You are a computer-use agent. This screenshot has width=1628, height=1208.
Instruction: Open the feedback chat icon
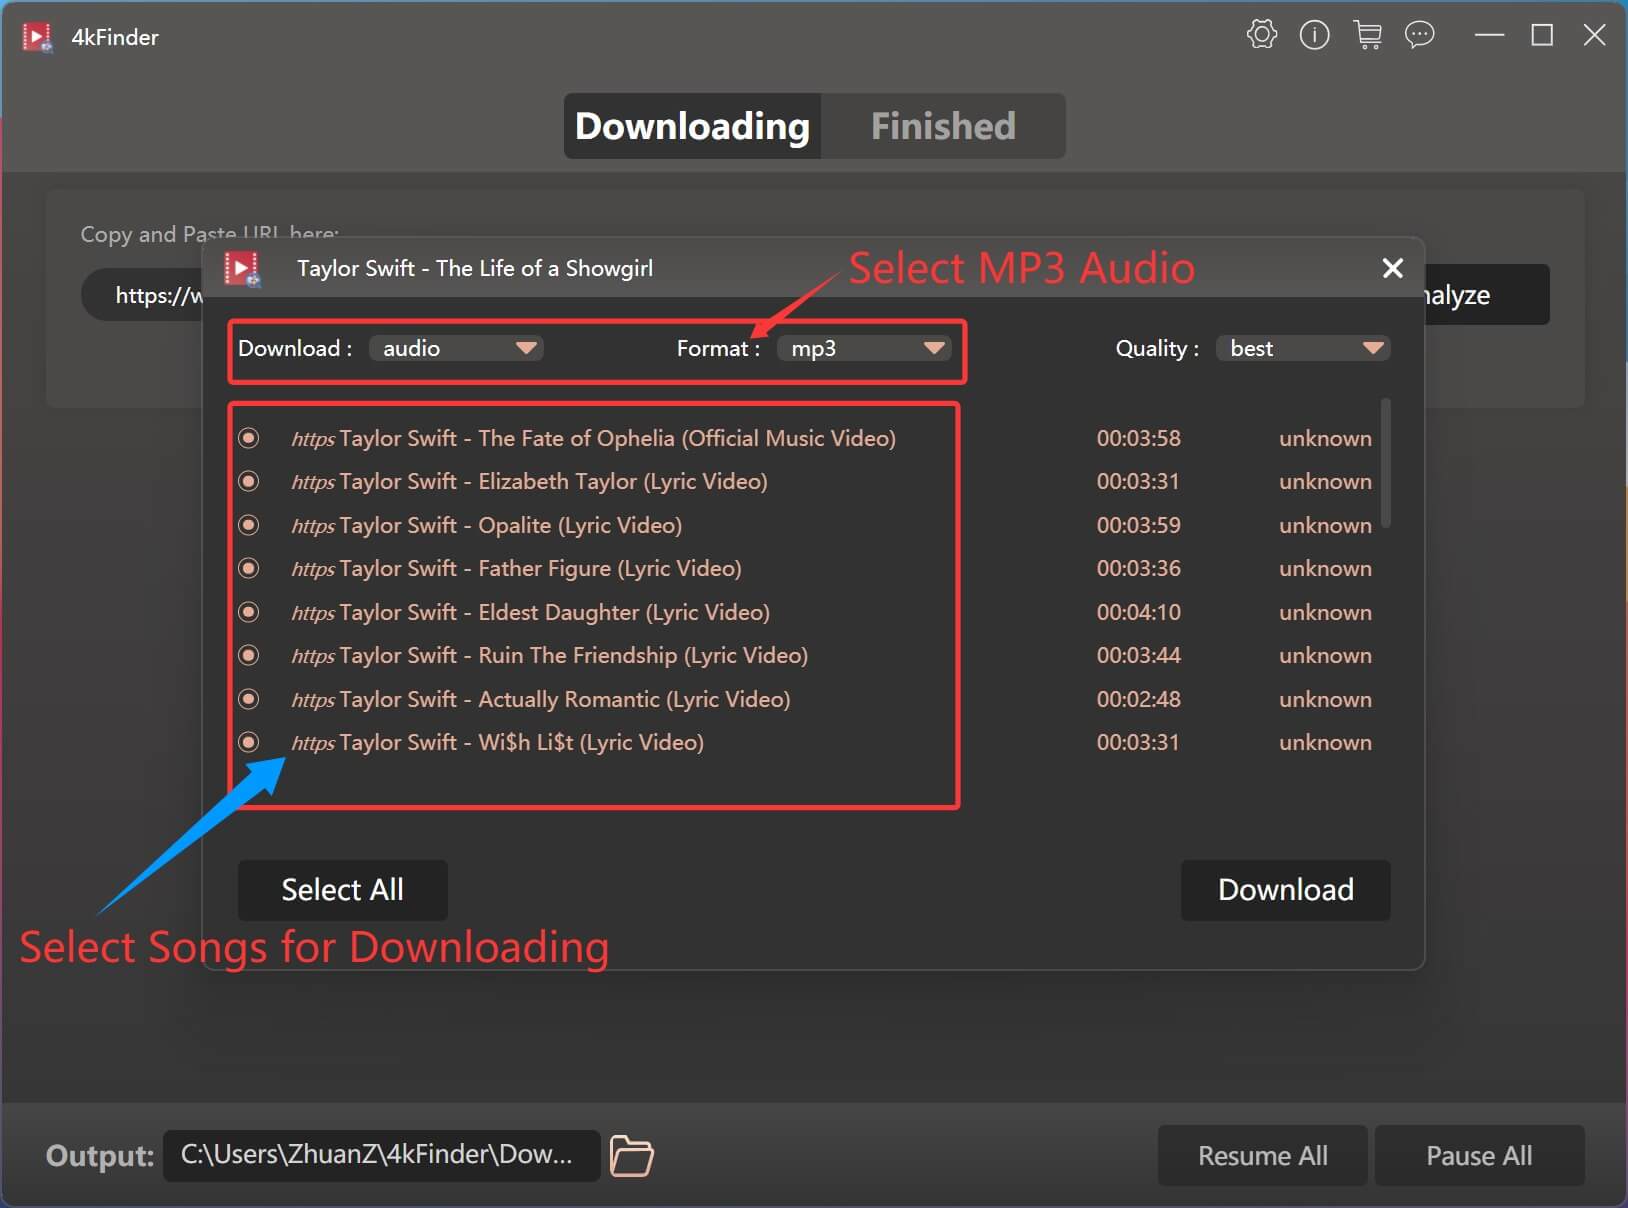[x=1419, y=35]
